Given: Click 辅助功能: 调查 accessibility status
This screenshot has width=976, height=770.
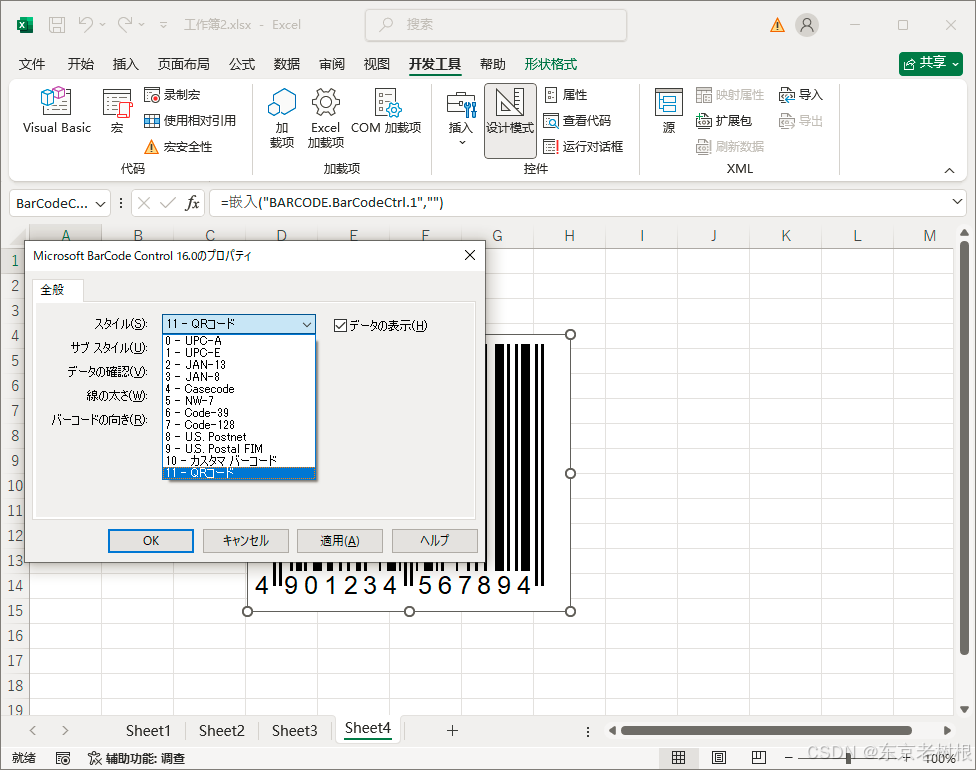Looking at the screenshot, I should [137, 758].
